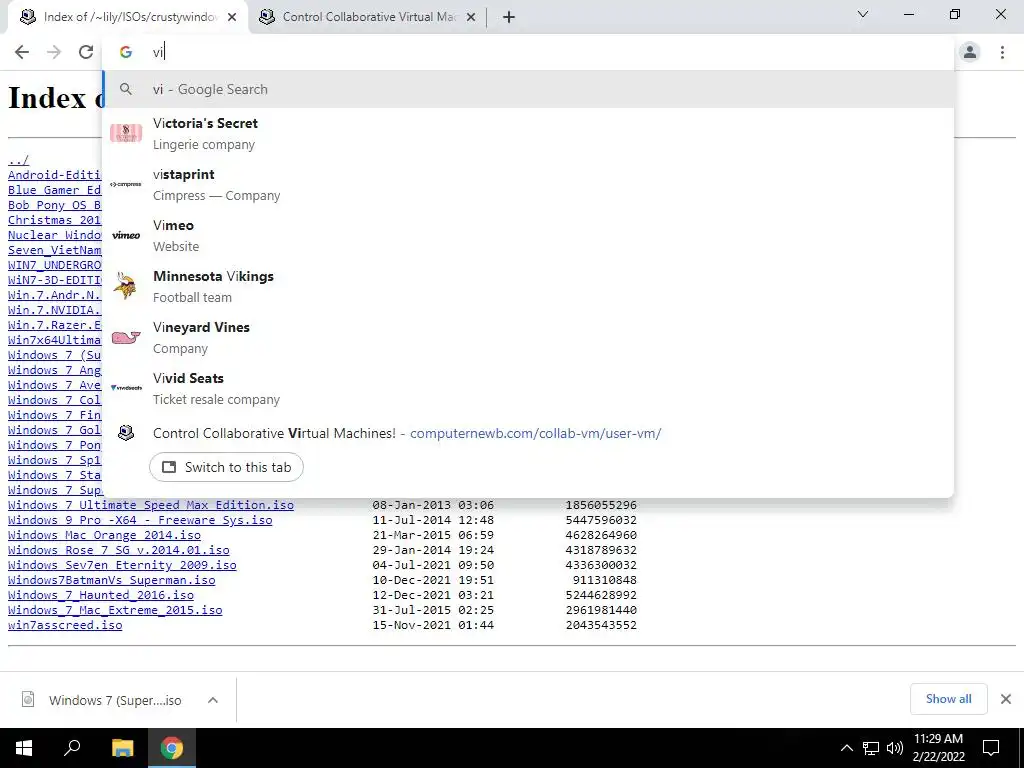Download Windows7BatmanVs Superman.iso
Image resolution: width=1024 pixels, height=768 pixels.
112,580
